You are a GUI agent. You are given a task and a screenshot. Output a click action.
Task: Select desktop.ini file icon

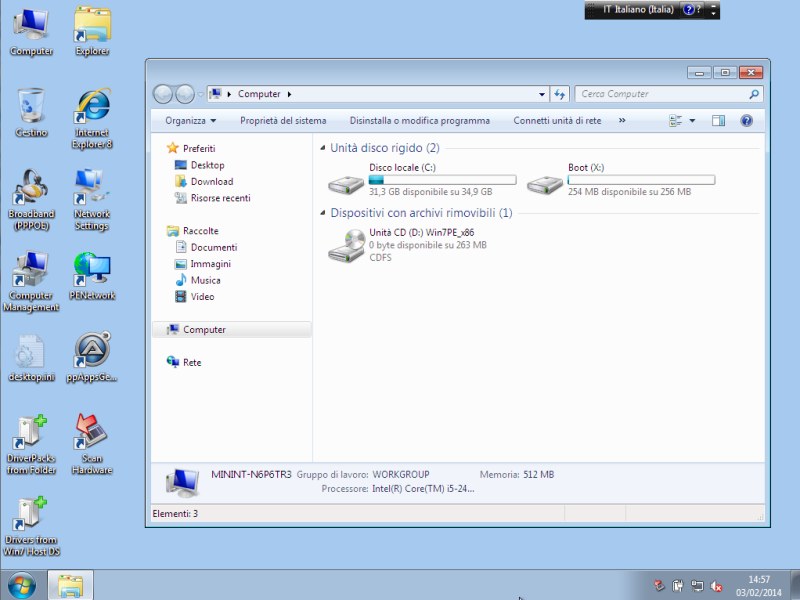(x=31, y=358)
